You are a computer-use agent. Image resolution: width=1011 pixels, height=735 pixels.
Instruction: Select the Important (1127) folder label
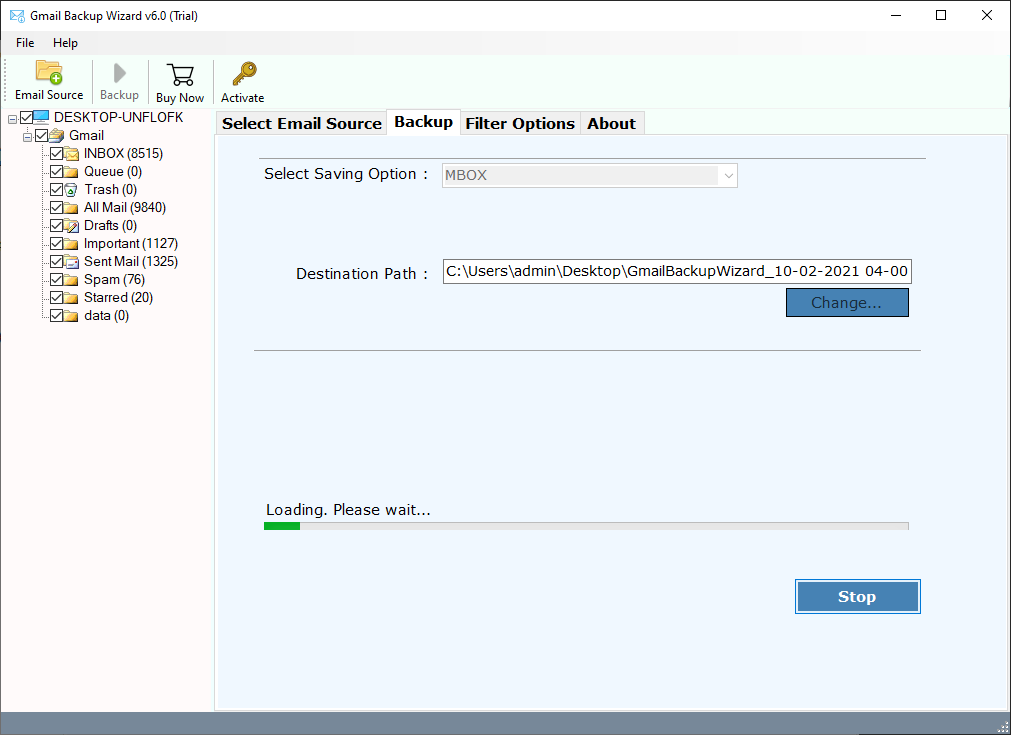[x=131, y=244]
